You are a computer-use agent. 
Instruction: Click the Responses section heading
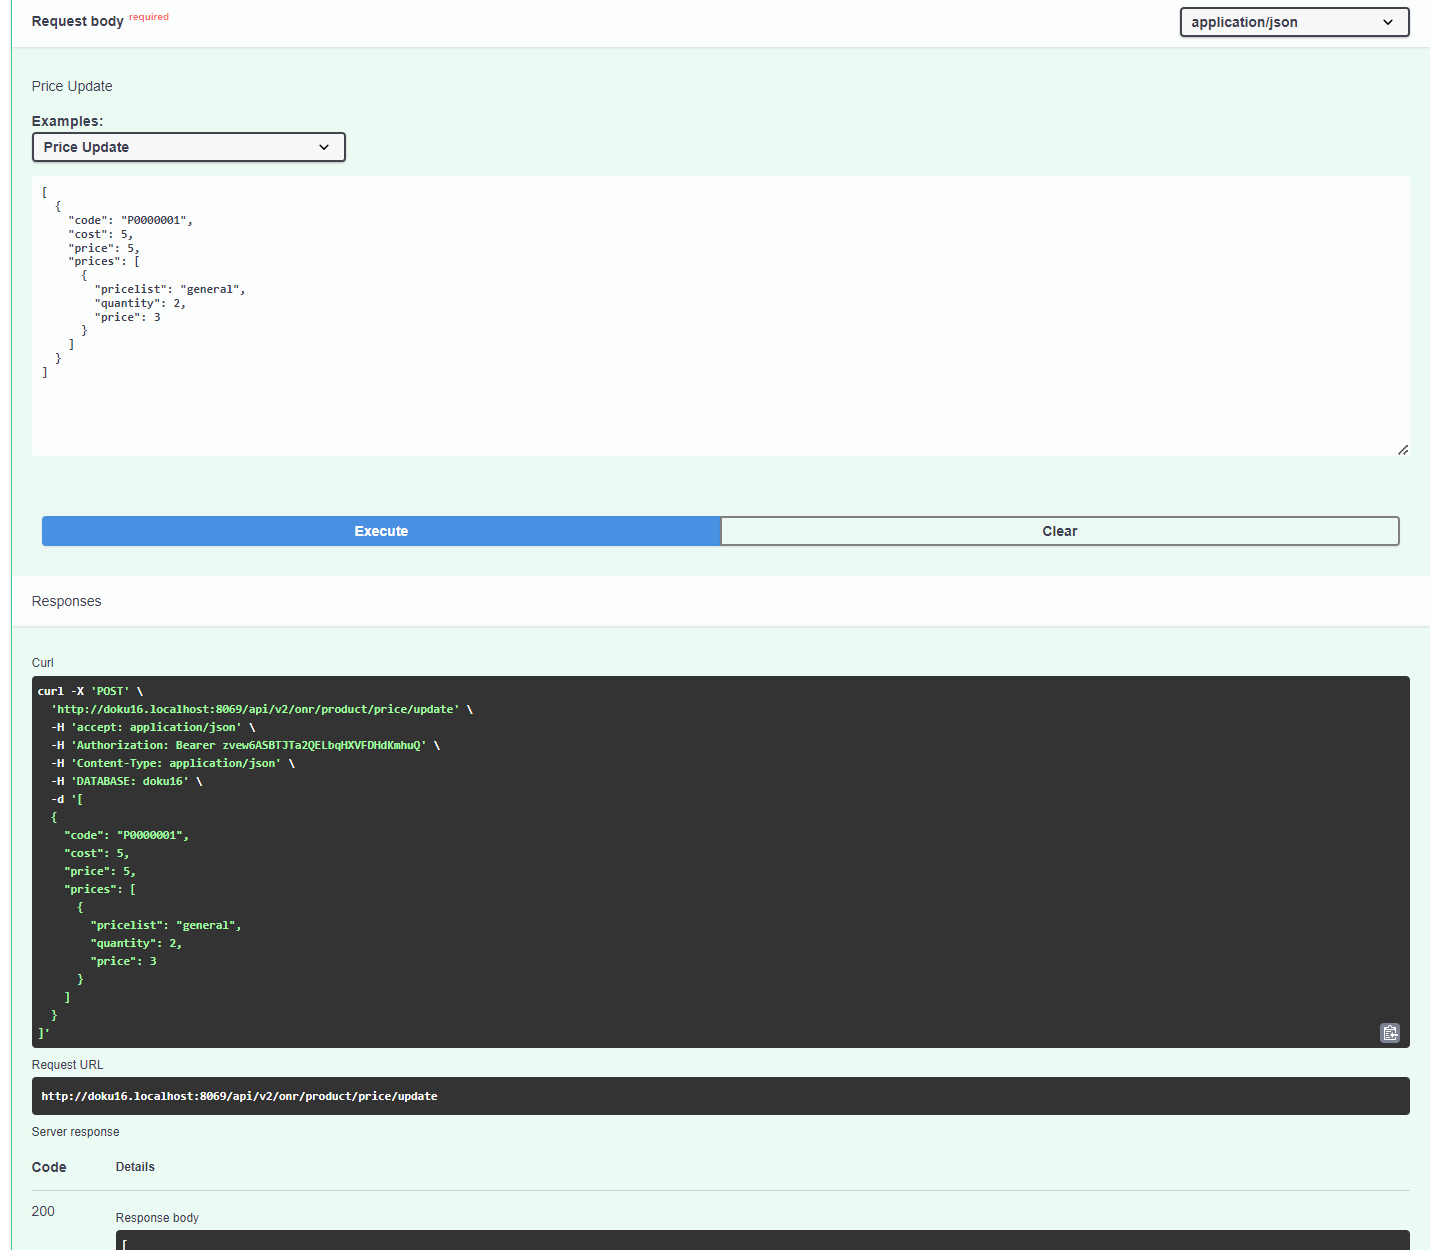66,601
